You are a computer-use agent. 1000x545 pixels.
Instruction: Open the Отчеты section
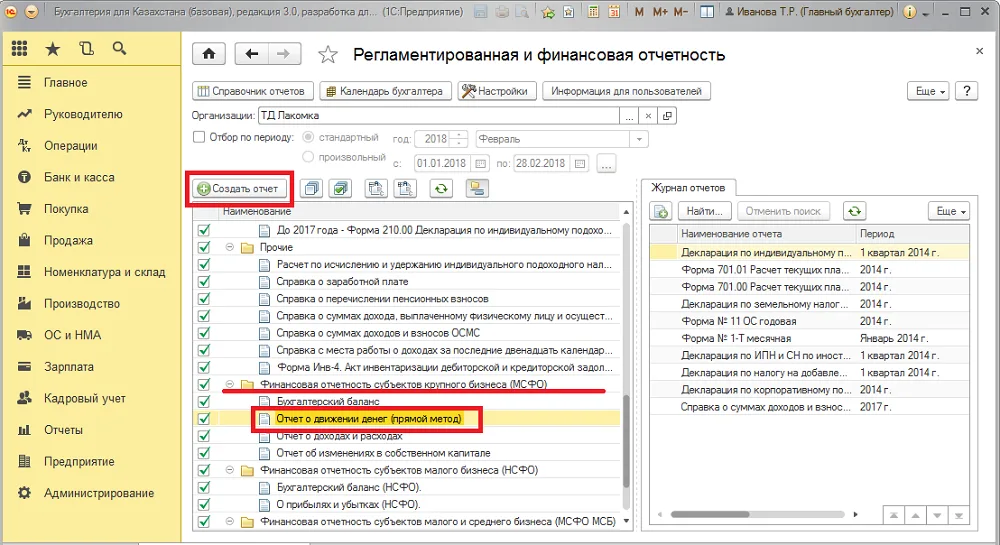click(x=63, y=430)
